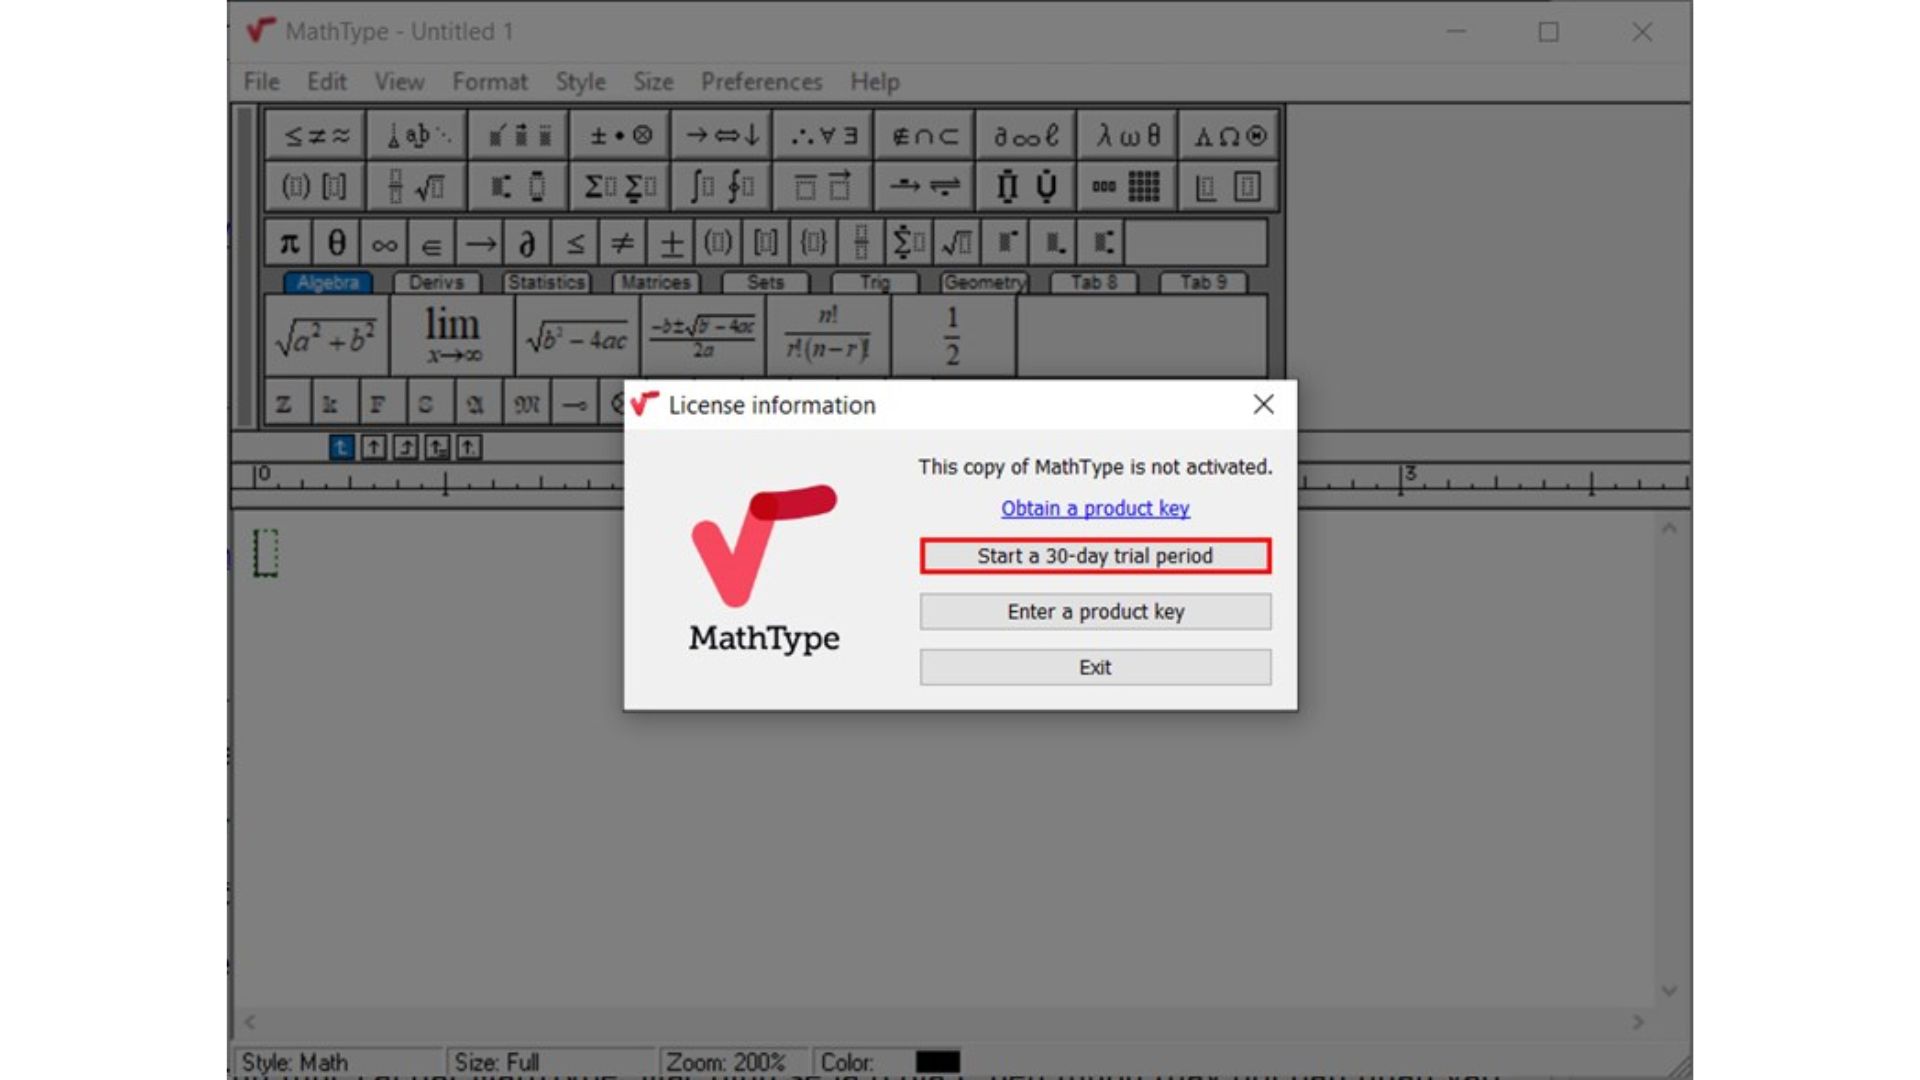Insert the partial derivative symbol
This screenshot has width=1920, height=1080.
tap(527, 243)
